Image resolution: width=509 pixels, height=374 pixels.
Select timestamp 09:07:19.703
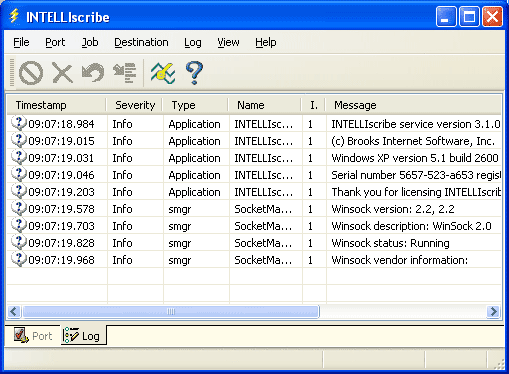click(61, 226)
